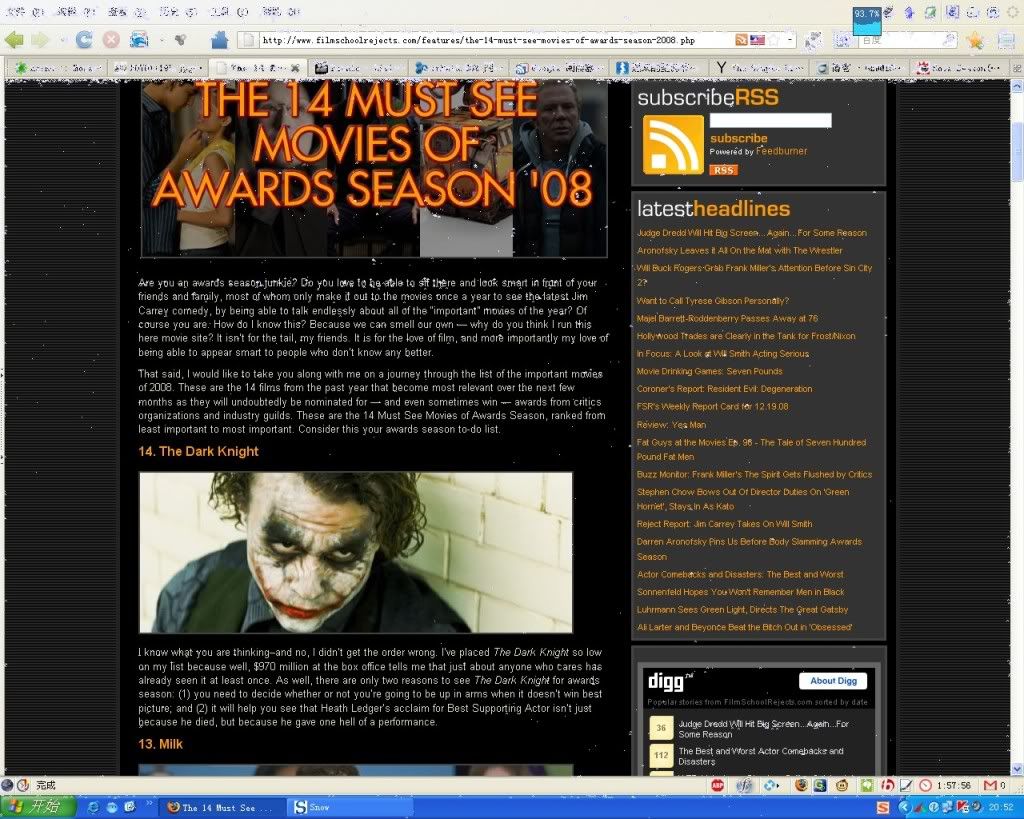Open bookmarks with the yellow star icon
Screen dimensions: 1024x819
[975, 40]
